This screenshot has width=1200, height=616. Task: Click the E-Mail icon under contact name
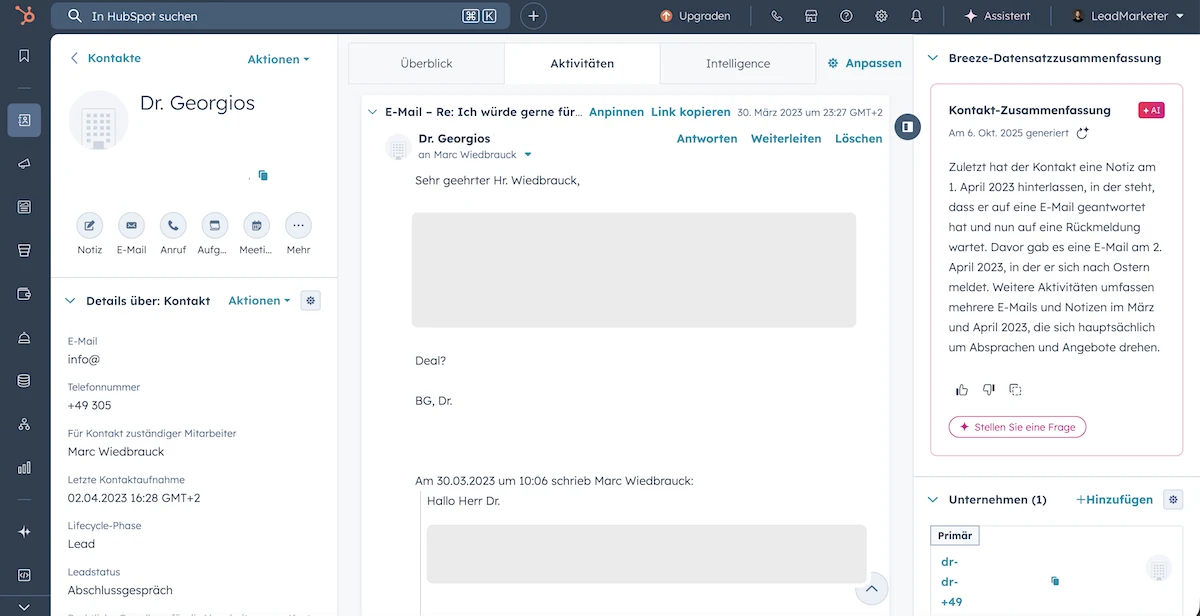[x=131, y=226]
